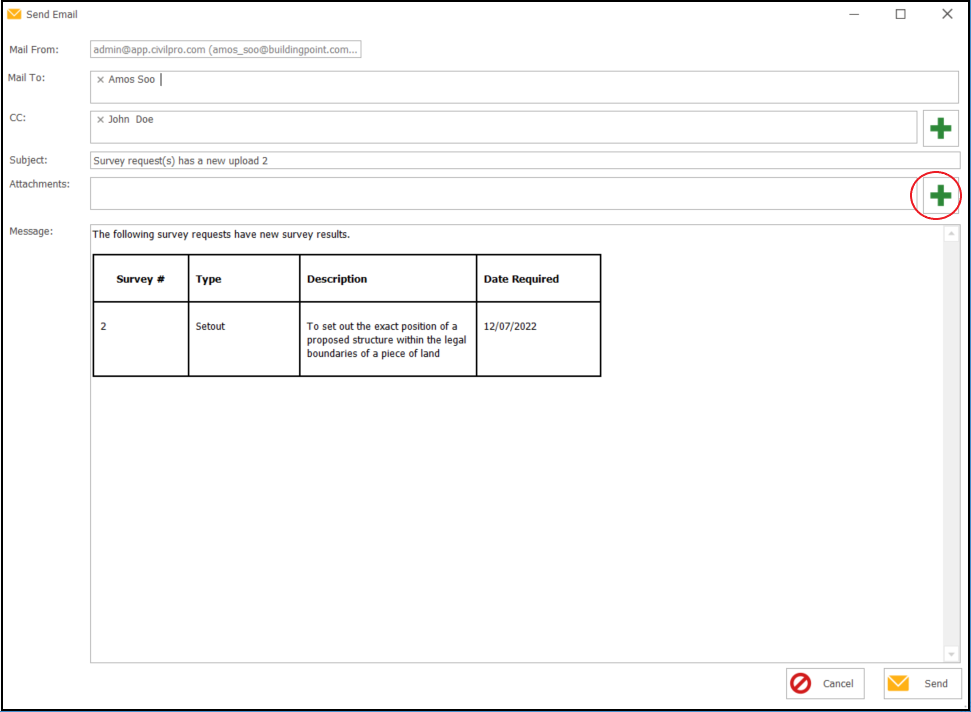
Task: Remove John Doe from the CC list
Action: [x=100, y=120]
